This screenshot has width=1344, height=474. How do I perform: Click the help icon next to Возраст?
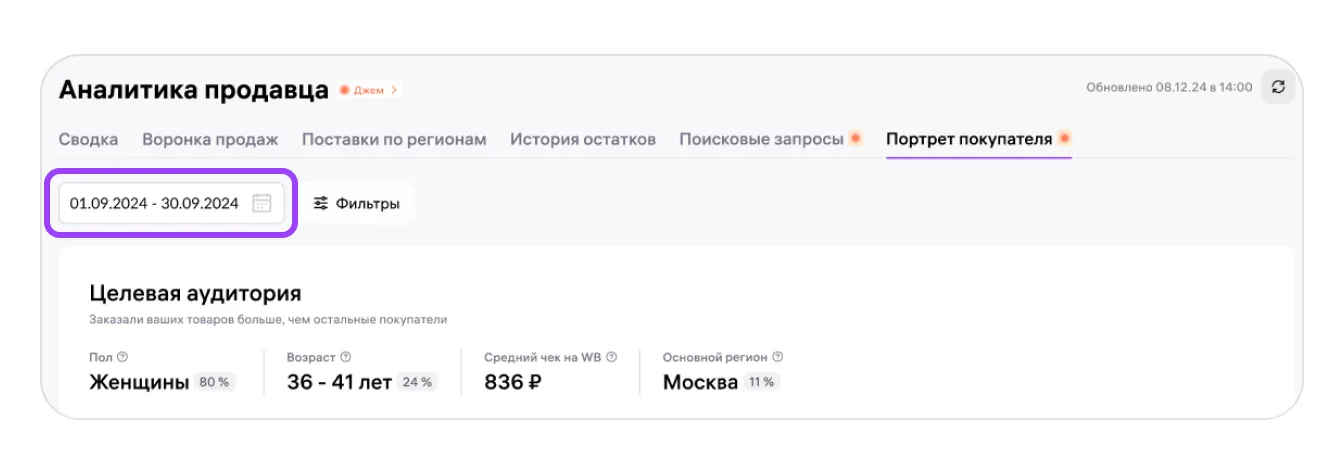pos(346,357)
